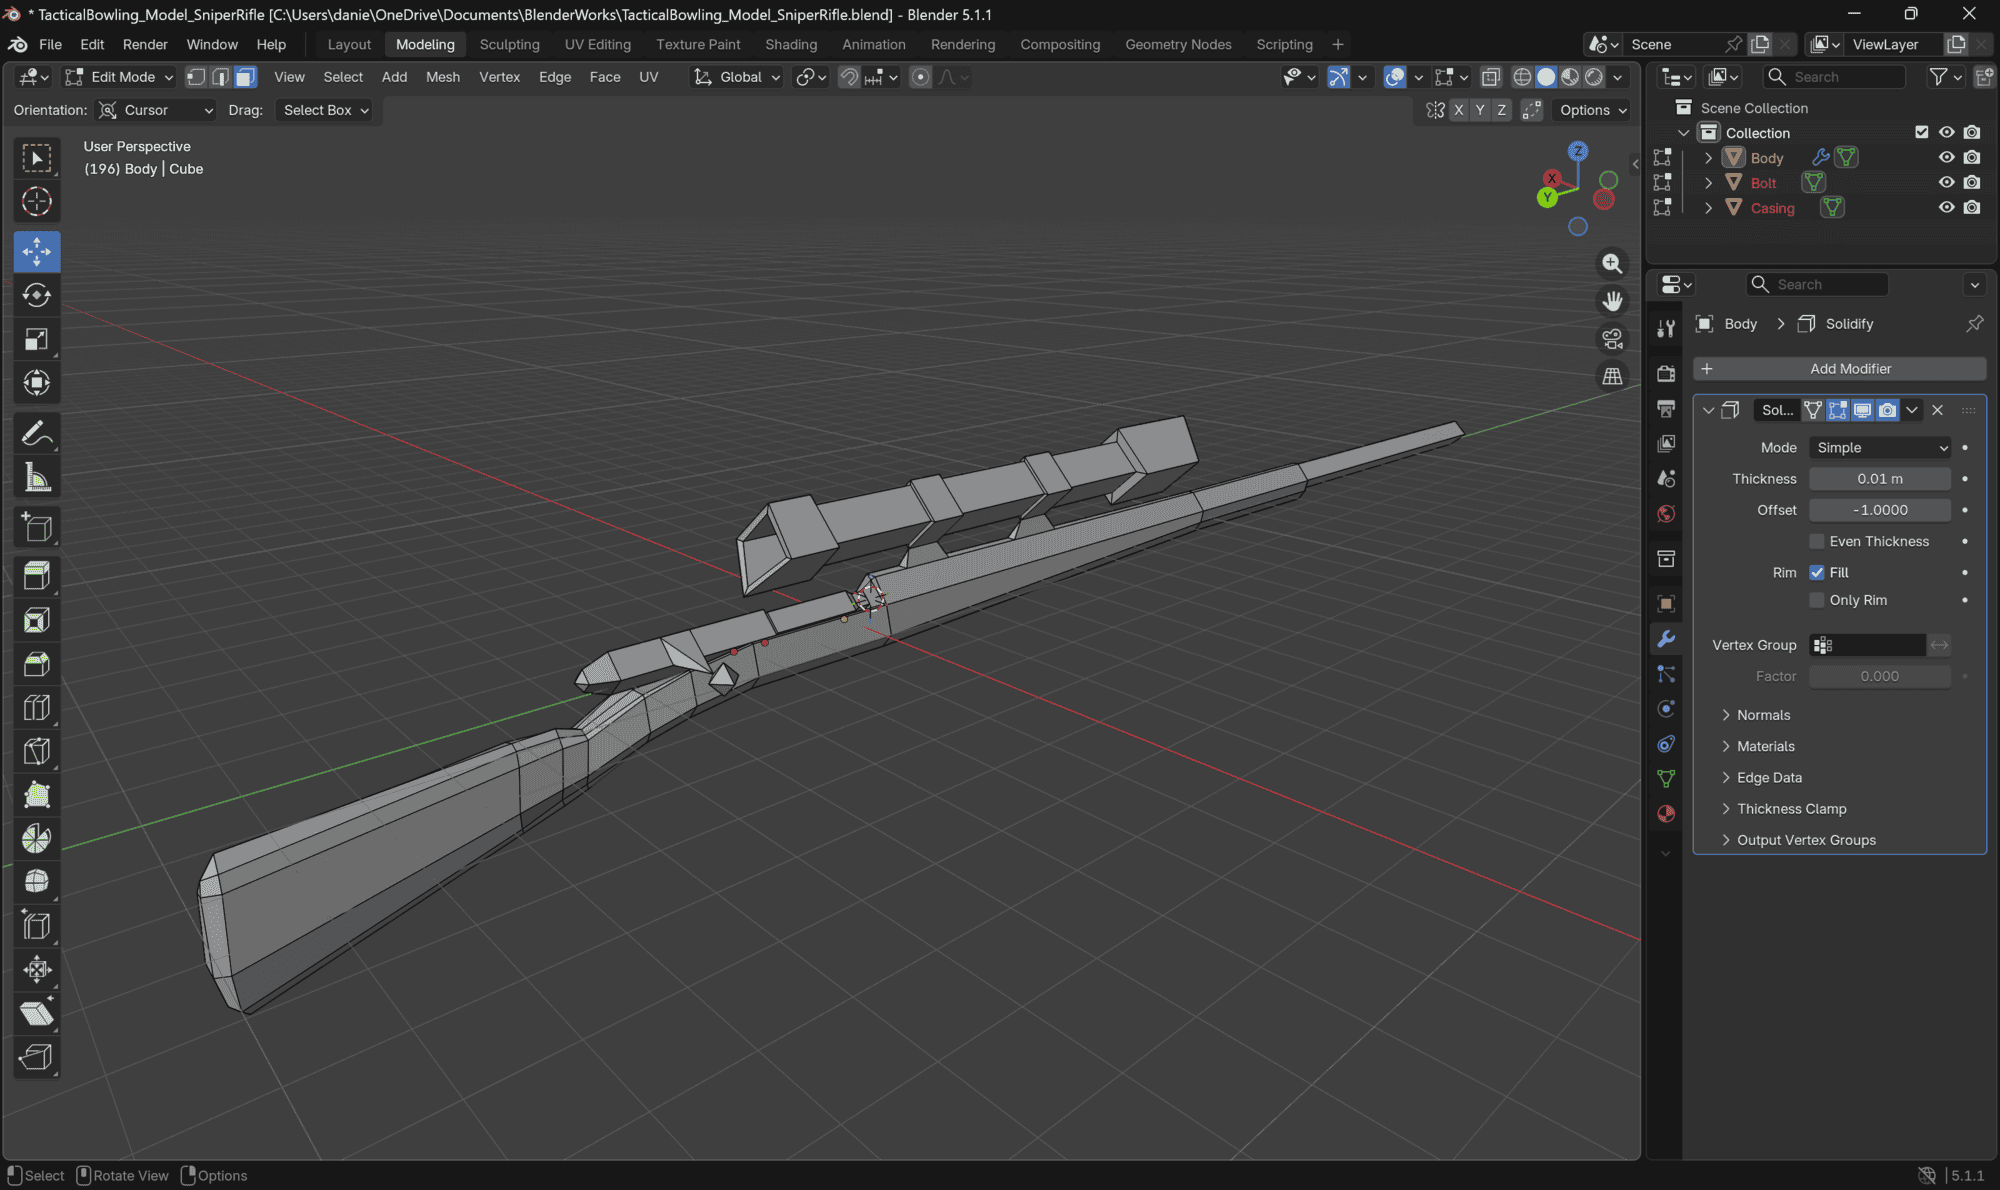Select the Shrink/Fatten tool

pos(37,969)
